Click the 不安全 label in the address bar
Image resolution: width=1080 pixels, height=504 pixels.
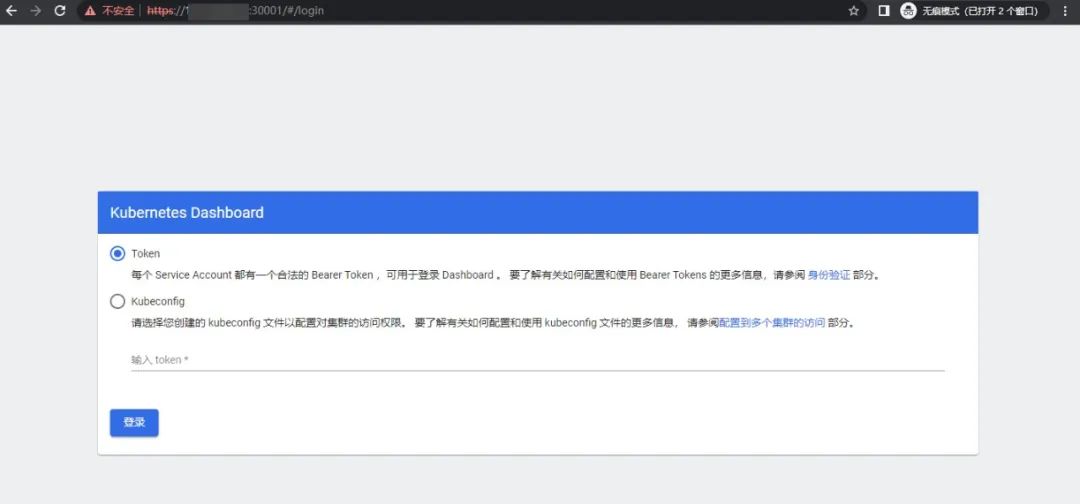coord(118,11)
